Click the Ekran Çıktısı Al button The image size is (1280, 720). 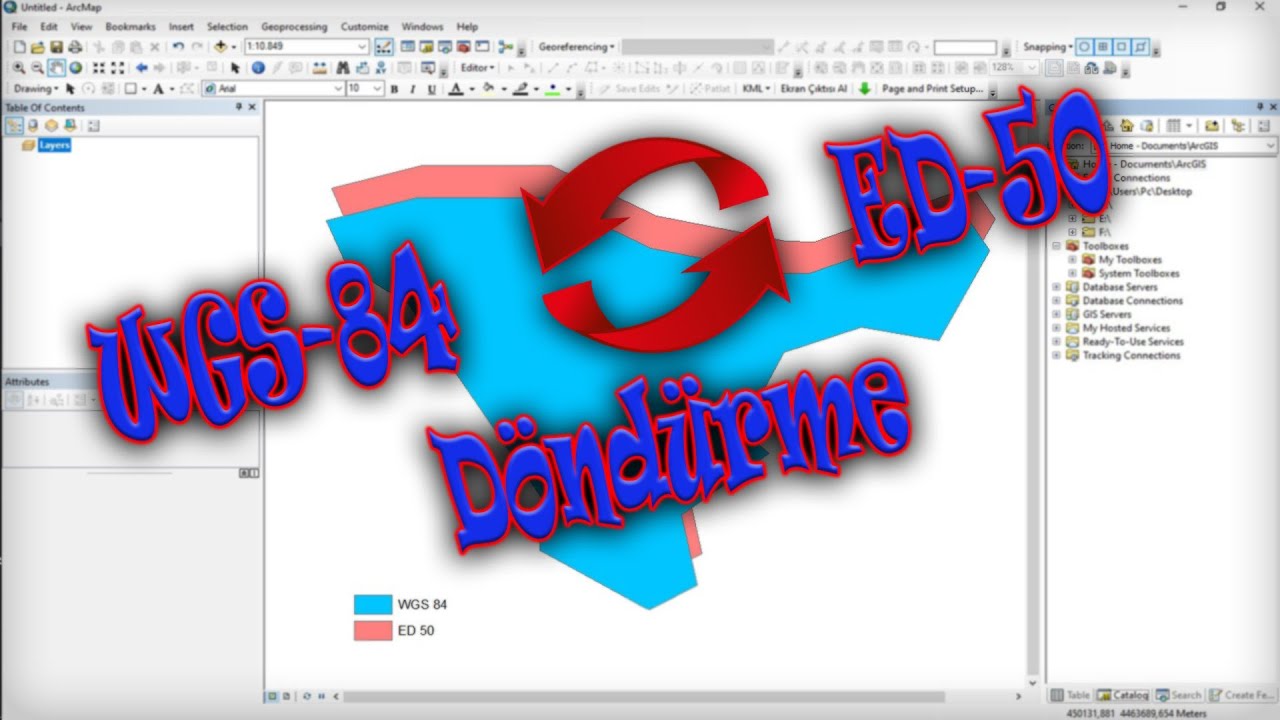tap(813, 89)
